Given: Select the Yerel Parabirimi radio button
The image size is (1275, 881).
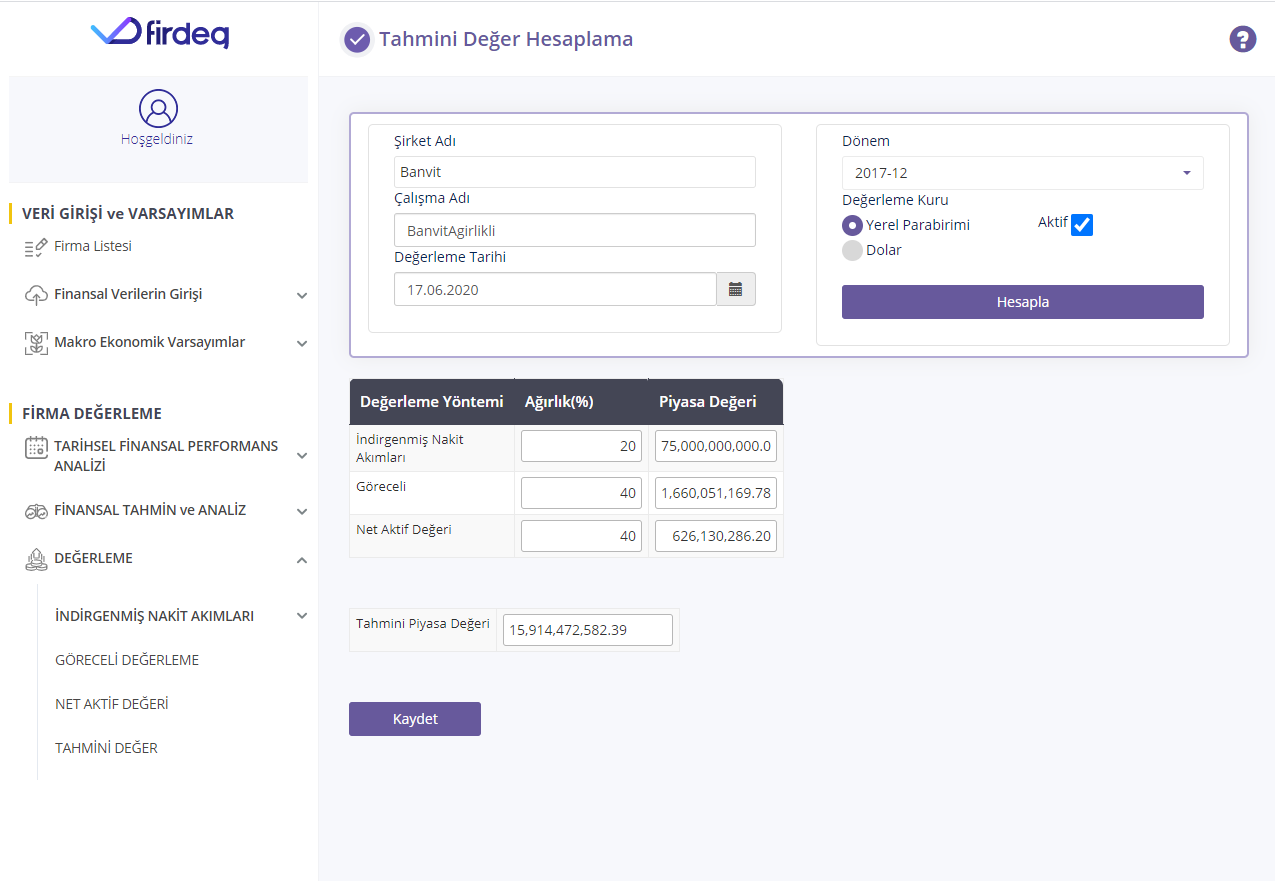Looking at the screenshot, I should (852, 225).
